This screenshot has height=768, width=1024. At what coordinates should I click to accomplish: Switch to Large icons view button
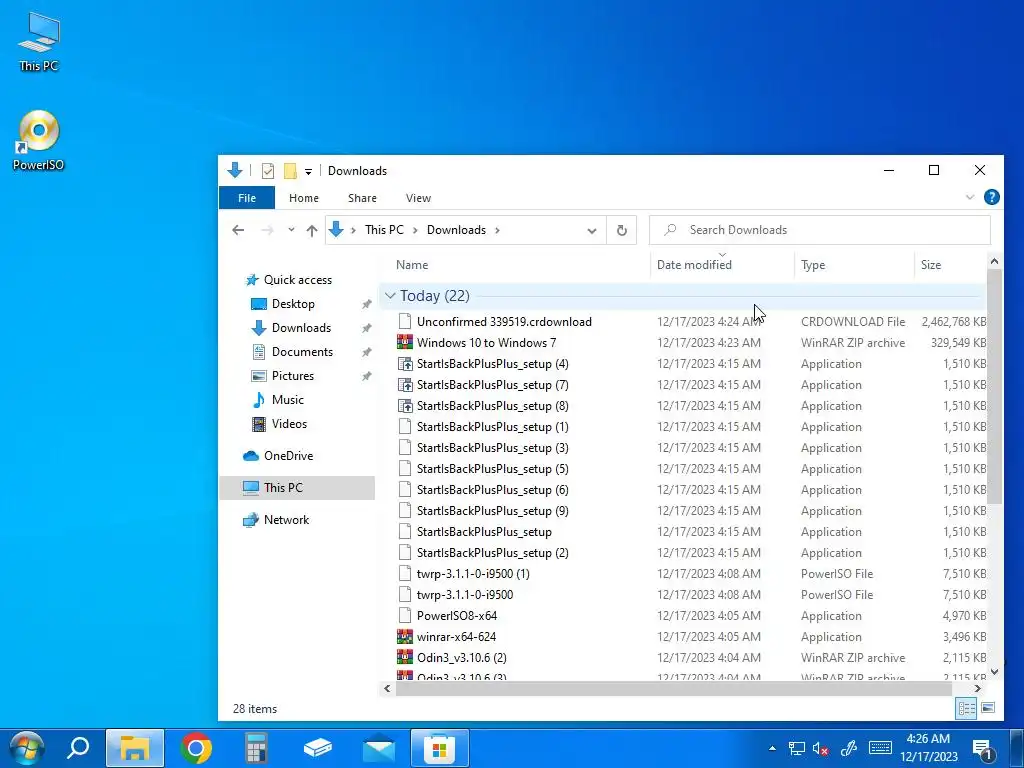tap(987, 708)
